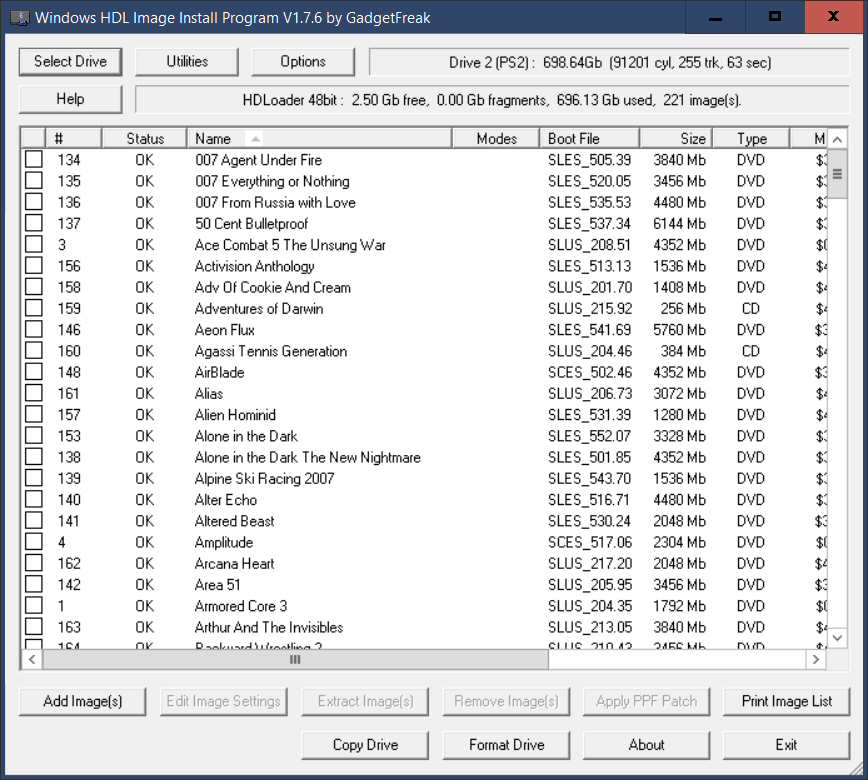Sort by the Size column header
This screenshot has height=780, width=868.
[x=676, y=138]
